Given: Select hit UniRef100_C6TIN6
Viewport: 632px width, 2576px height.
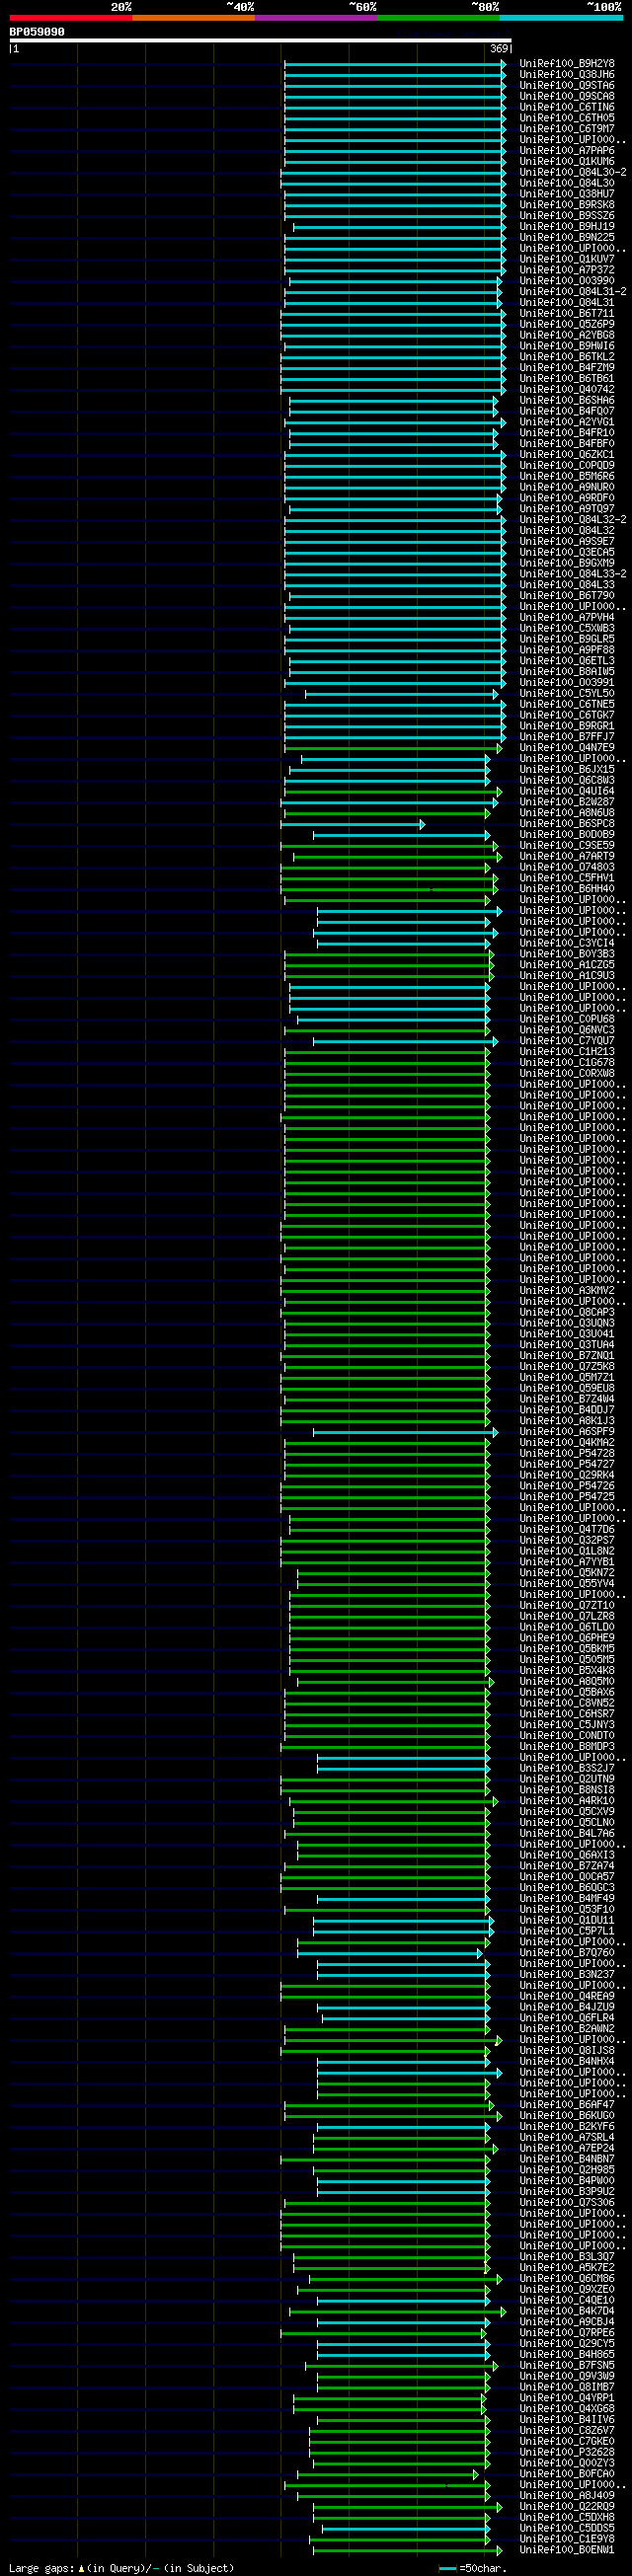Looking at the screenshot, I should click(x=567, y=107).
